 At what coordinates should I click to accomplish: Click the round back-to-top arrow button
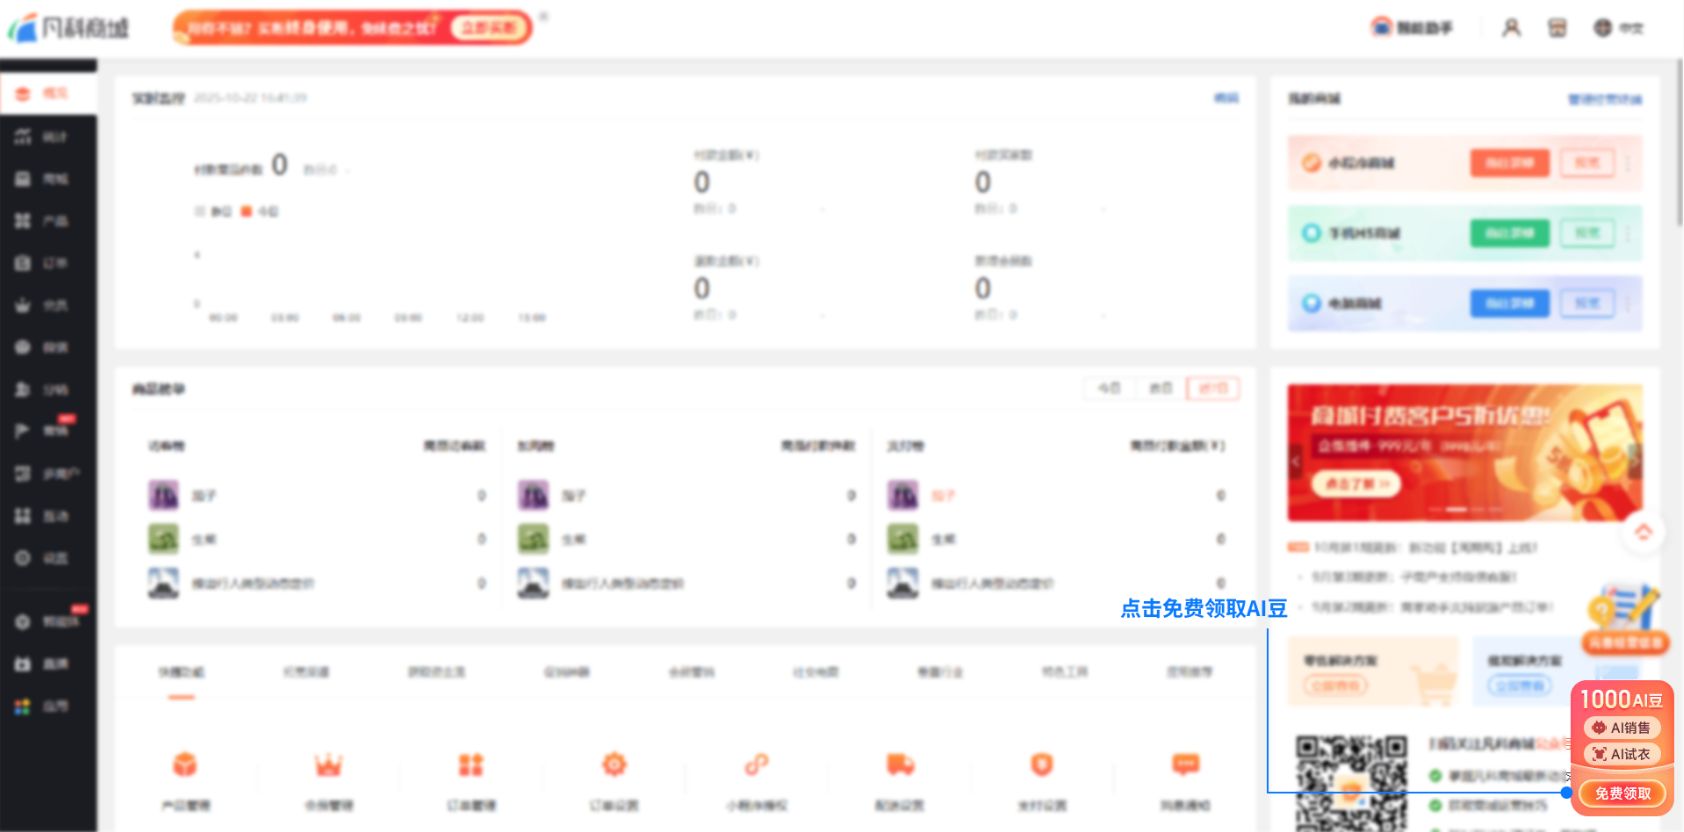pos(1643,532)
